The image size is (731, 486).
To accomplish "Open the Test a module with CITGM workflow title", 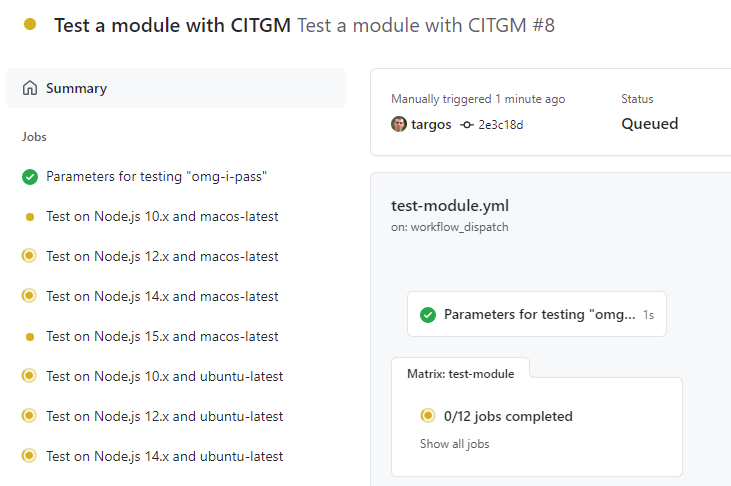I will tap(173, 25).
